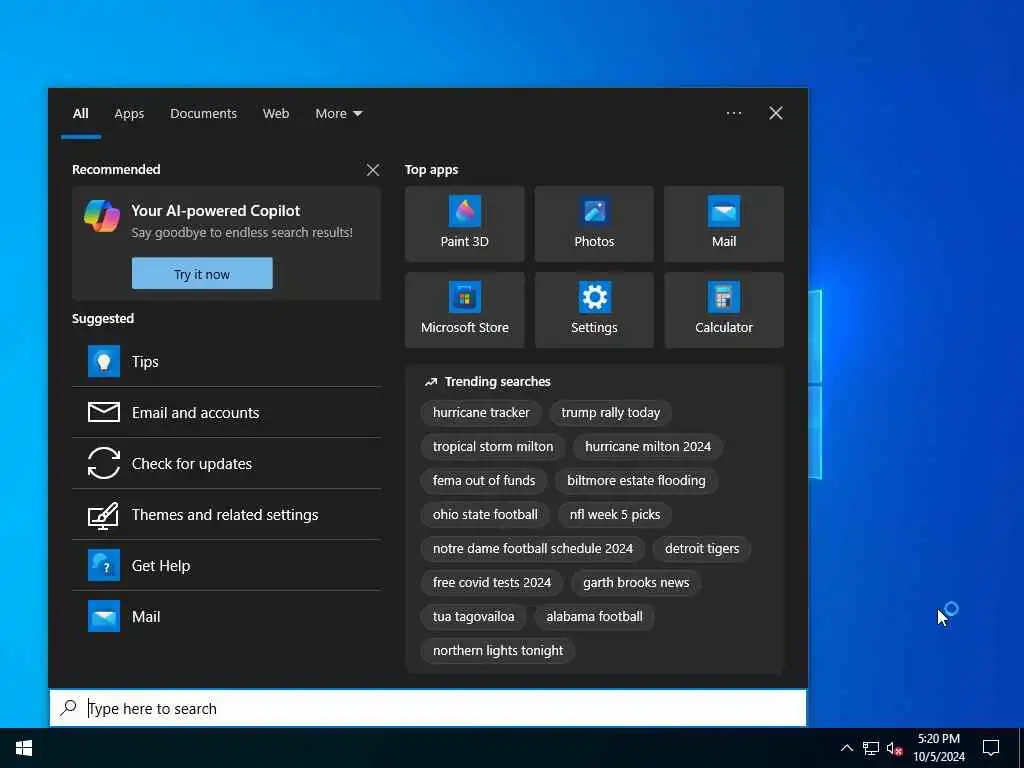Click the Tips lightbulb icon
This screenshot has height=768, width=1024.
104,362
